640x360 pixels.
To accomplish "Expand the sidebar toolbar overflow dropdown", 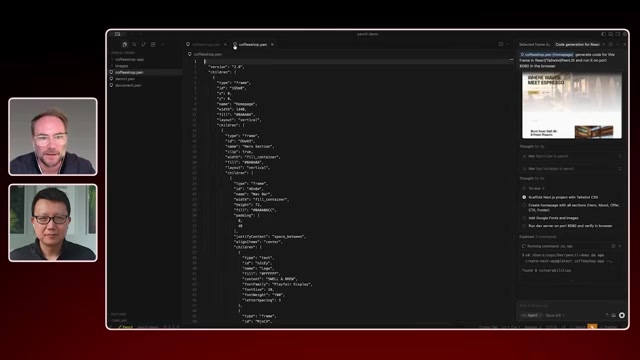I will tap(163, 44).
